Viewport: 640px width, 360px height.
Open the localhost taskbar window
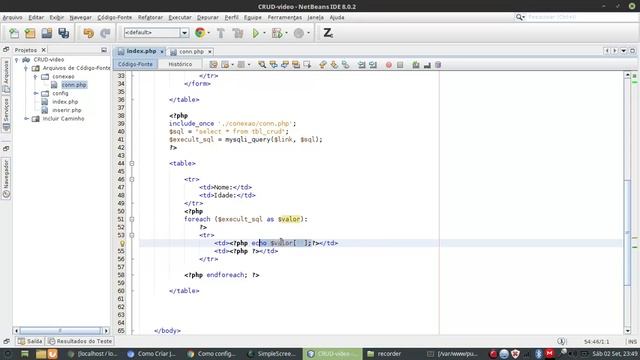tap(92, 354)
